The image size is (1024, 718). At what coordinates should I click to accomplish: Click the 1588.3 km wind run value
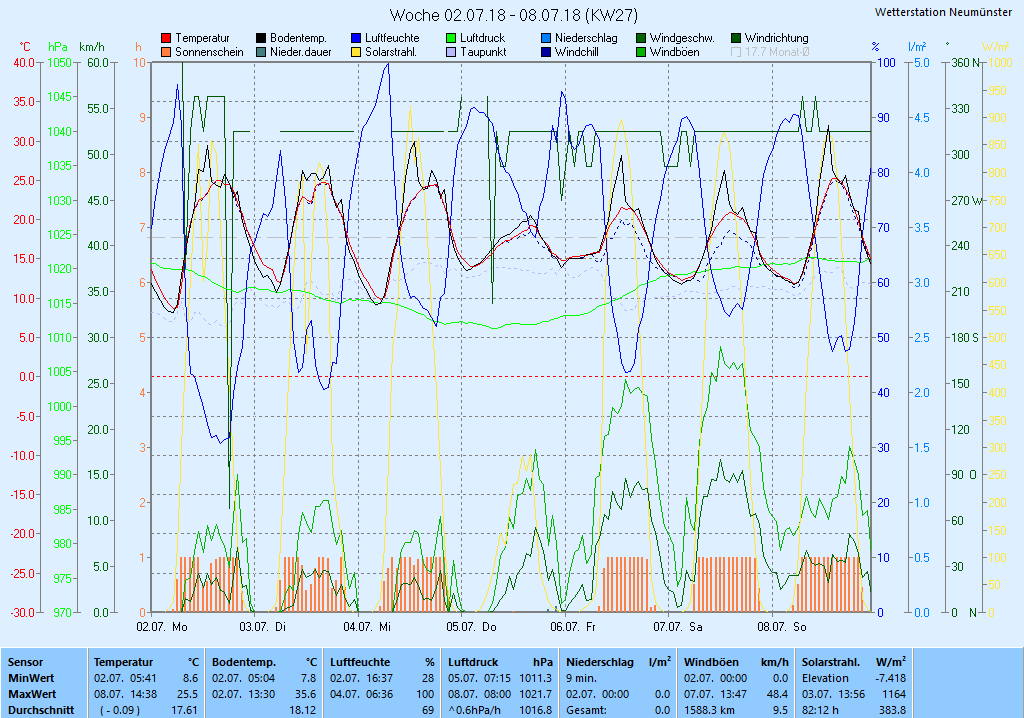click(711, 710)
